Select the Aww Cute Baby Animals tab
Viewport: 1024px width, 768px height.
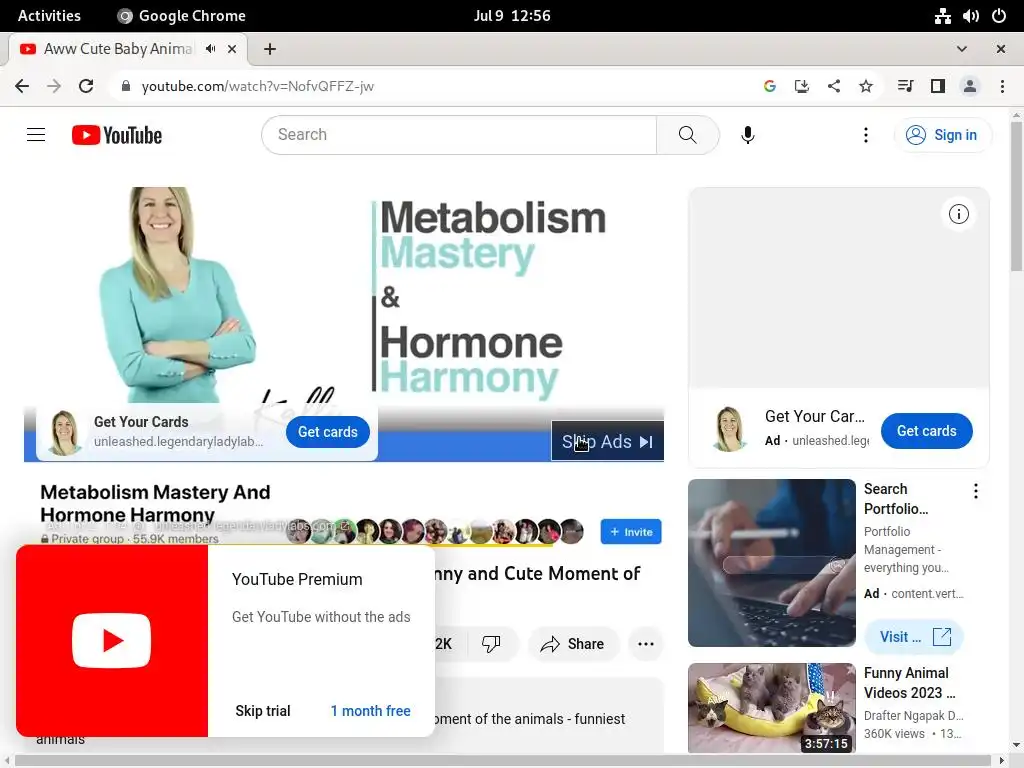(x=118, y=49)
